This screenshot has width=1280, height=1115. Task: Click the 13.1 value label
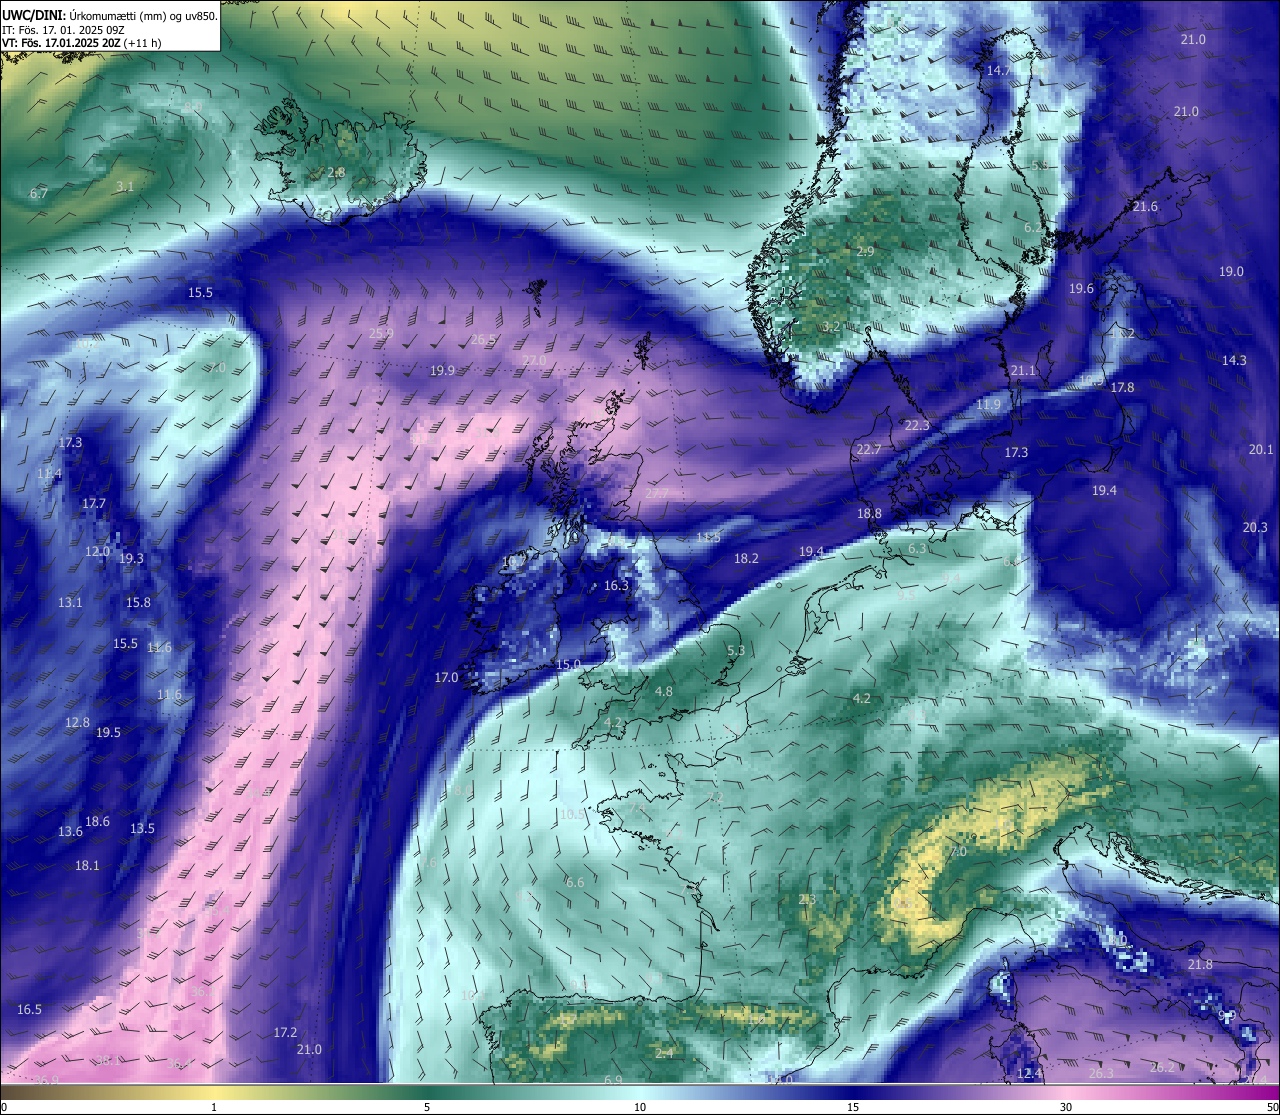point(70,603)
